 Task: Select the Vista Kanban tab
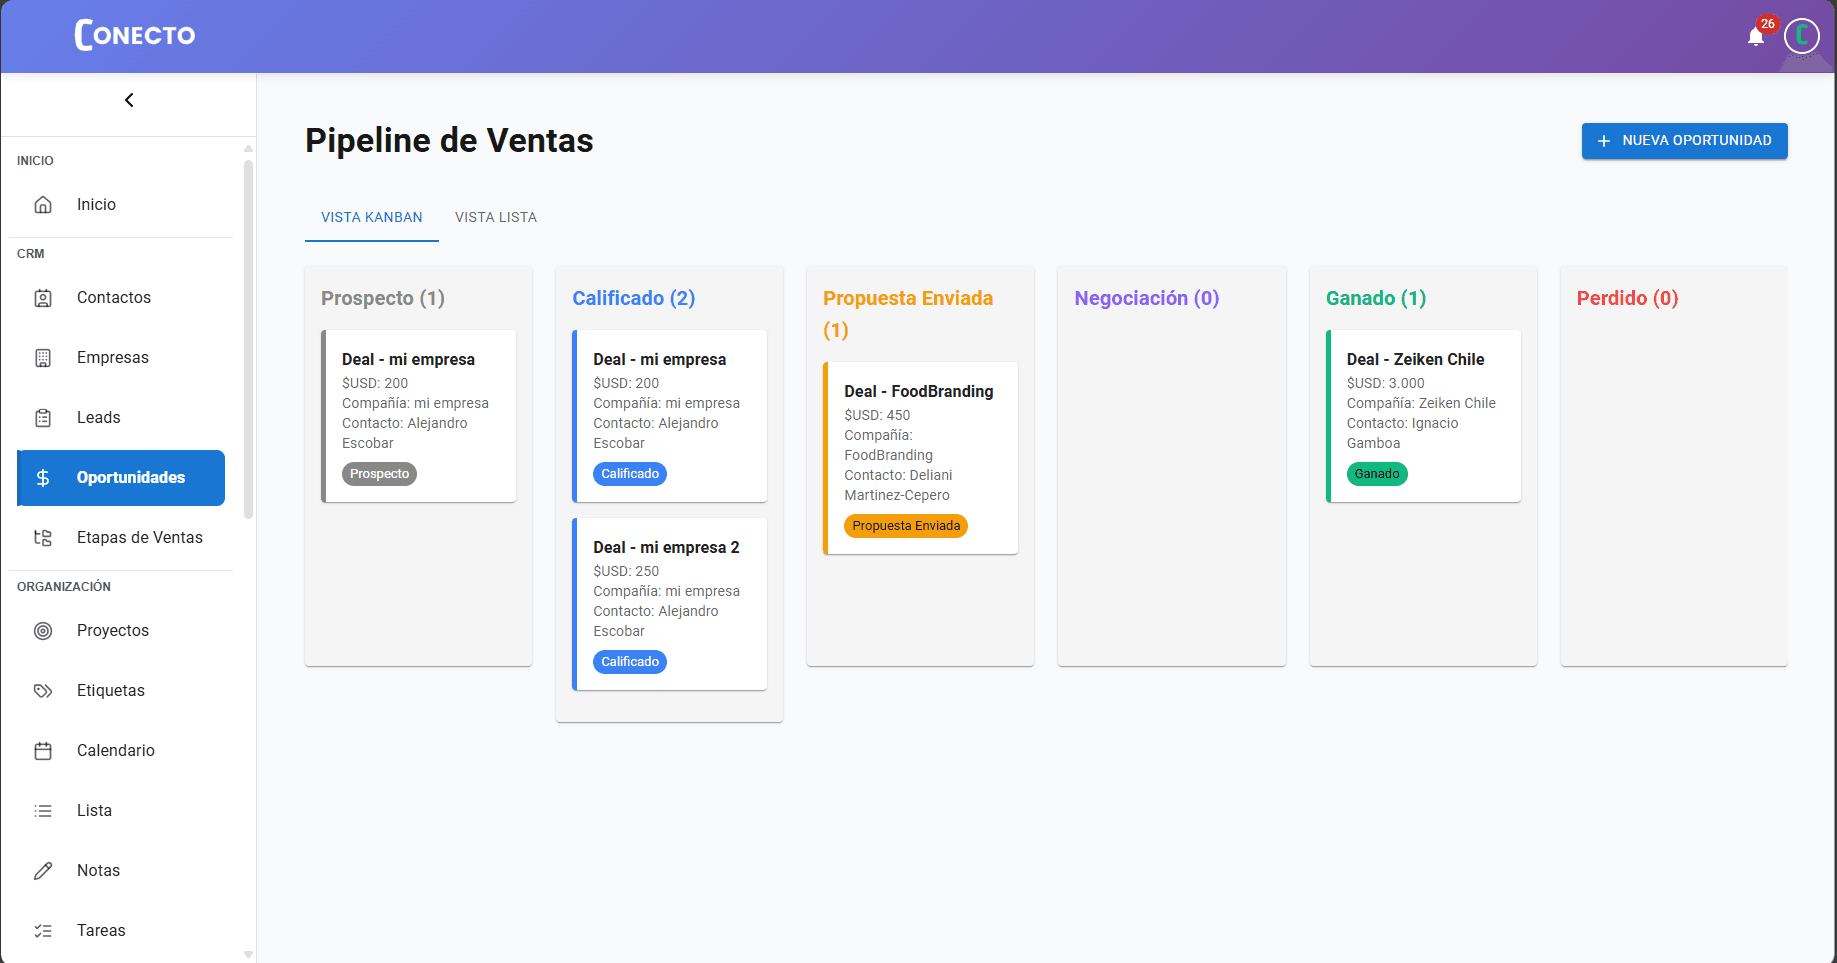pyautogui.click(x=372, y=217)
